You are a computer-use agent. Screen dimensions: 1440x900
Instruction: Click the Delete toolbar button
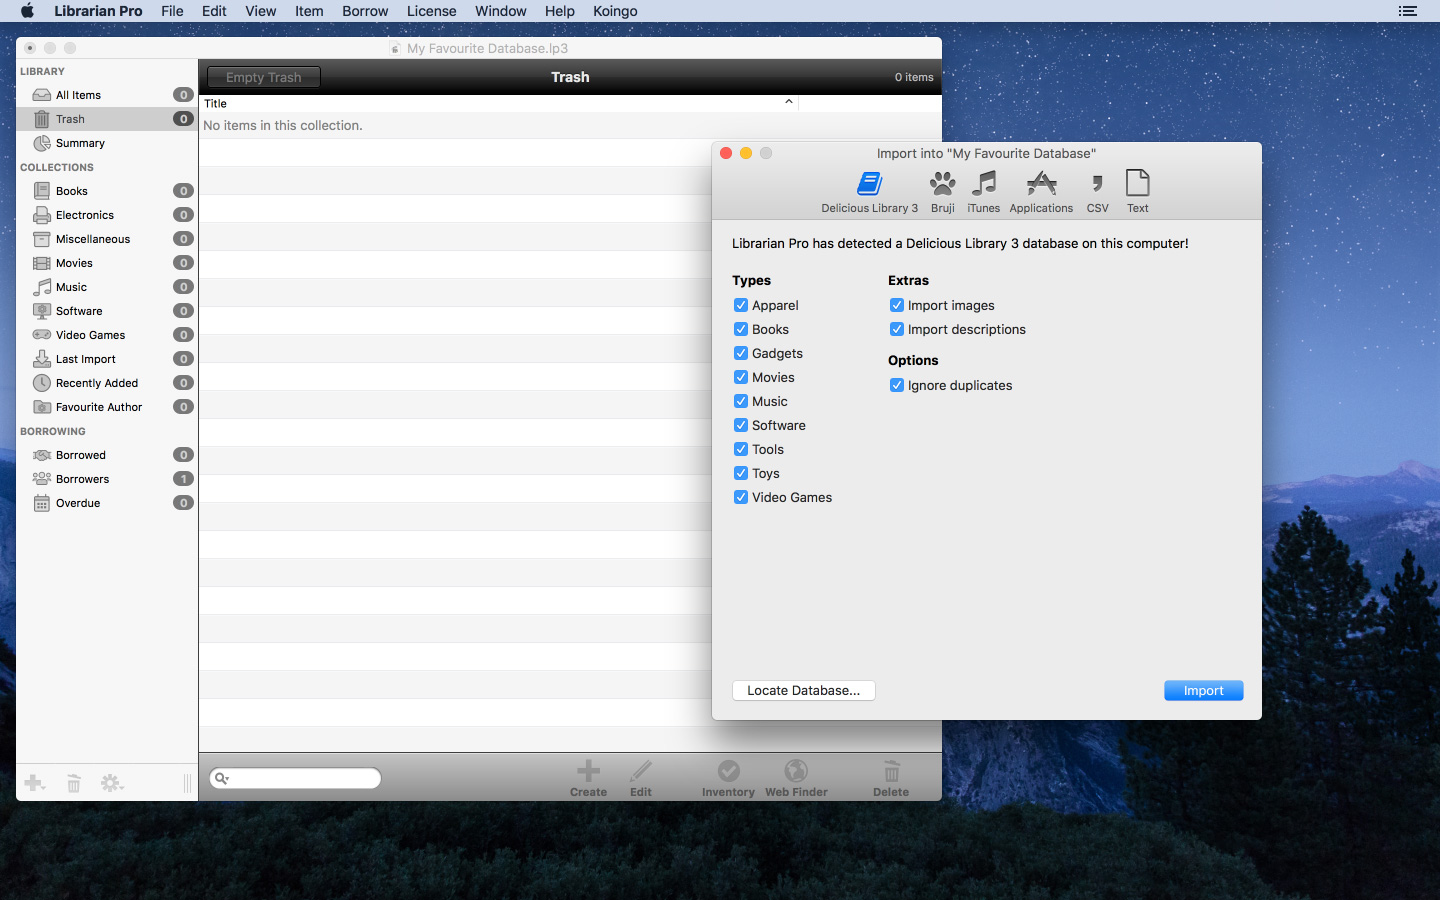[891, 778]
